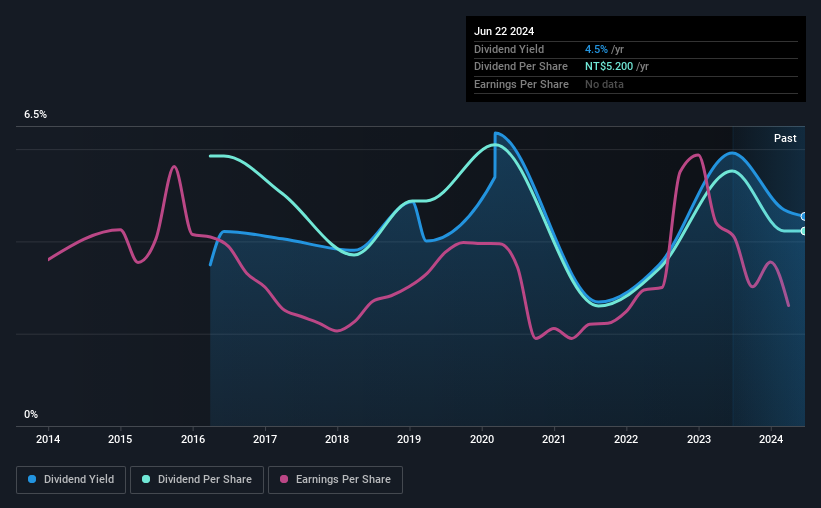821x508 pixels.
Task: Click the Past region label
Action: [x=785, y=138]
